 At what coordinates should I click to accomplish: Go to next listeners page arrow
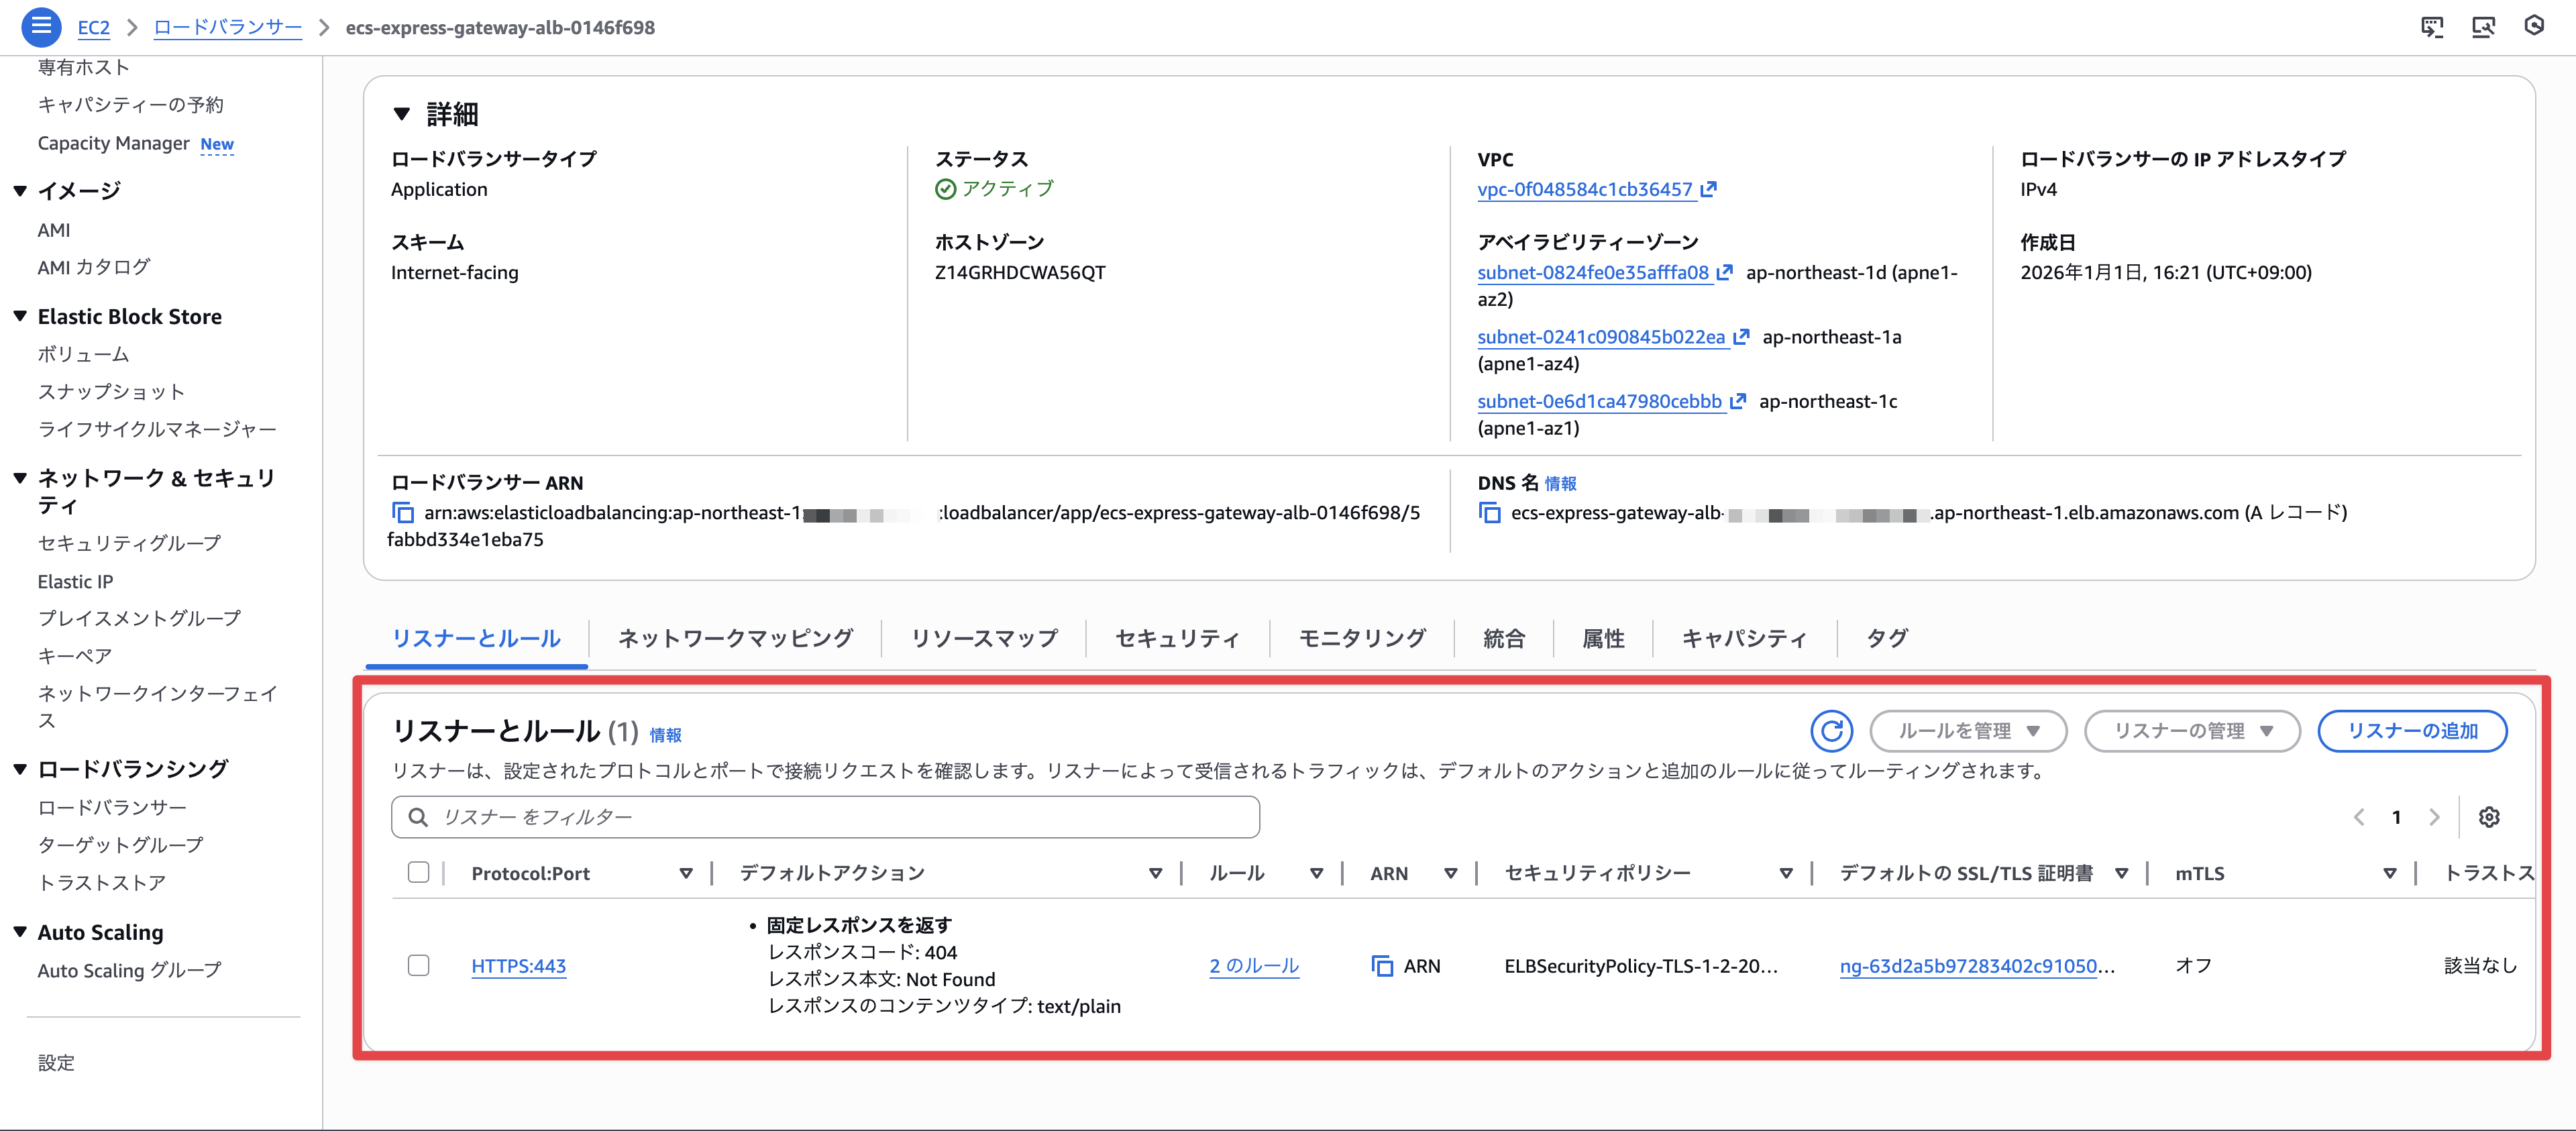pyautogui.click(x=2434, y=817)
